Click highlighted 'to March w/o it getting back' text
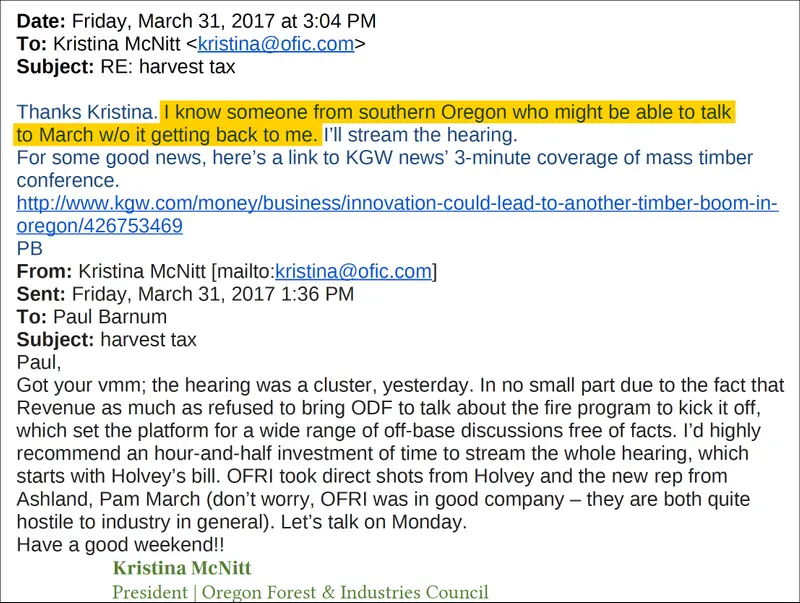The image size is (800, 603). tap(141, 135)
